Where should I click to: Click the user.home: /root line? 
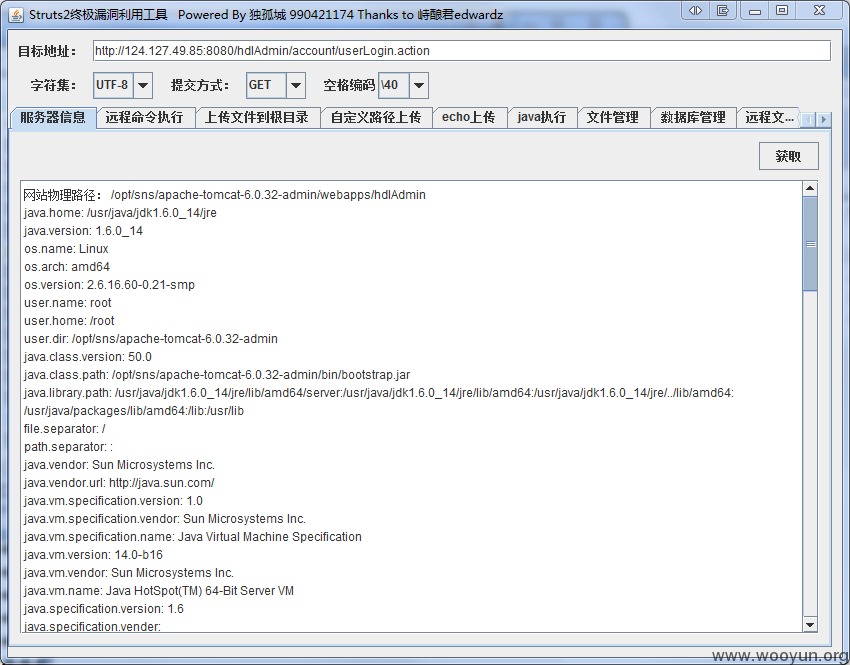coord(69,320)
